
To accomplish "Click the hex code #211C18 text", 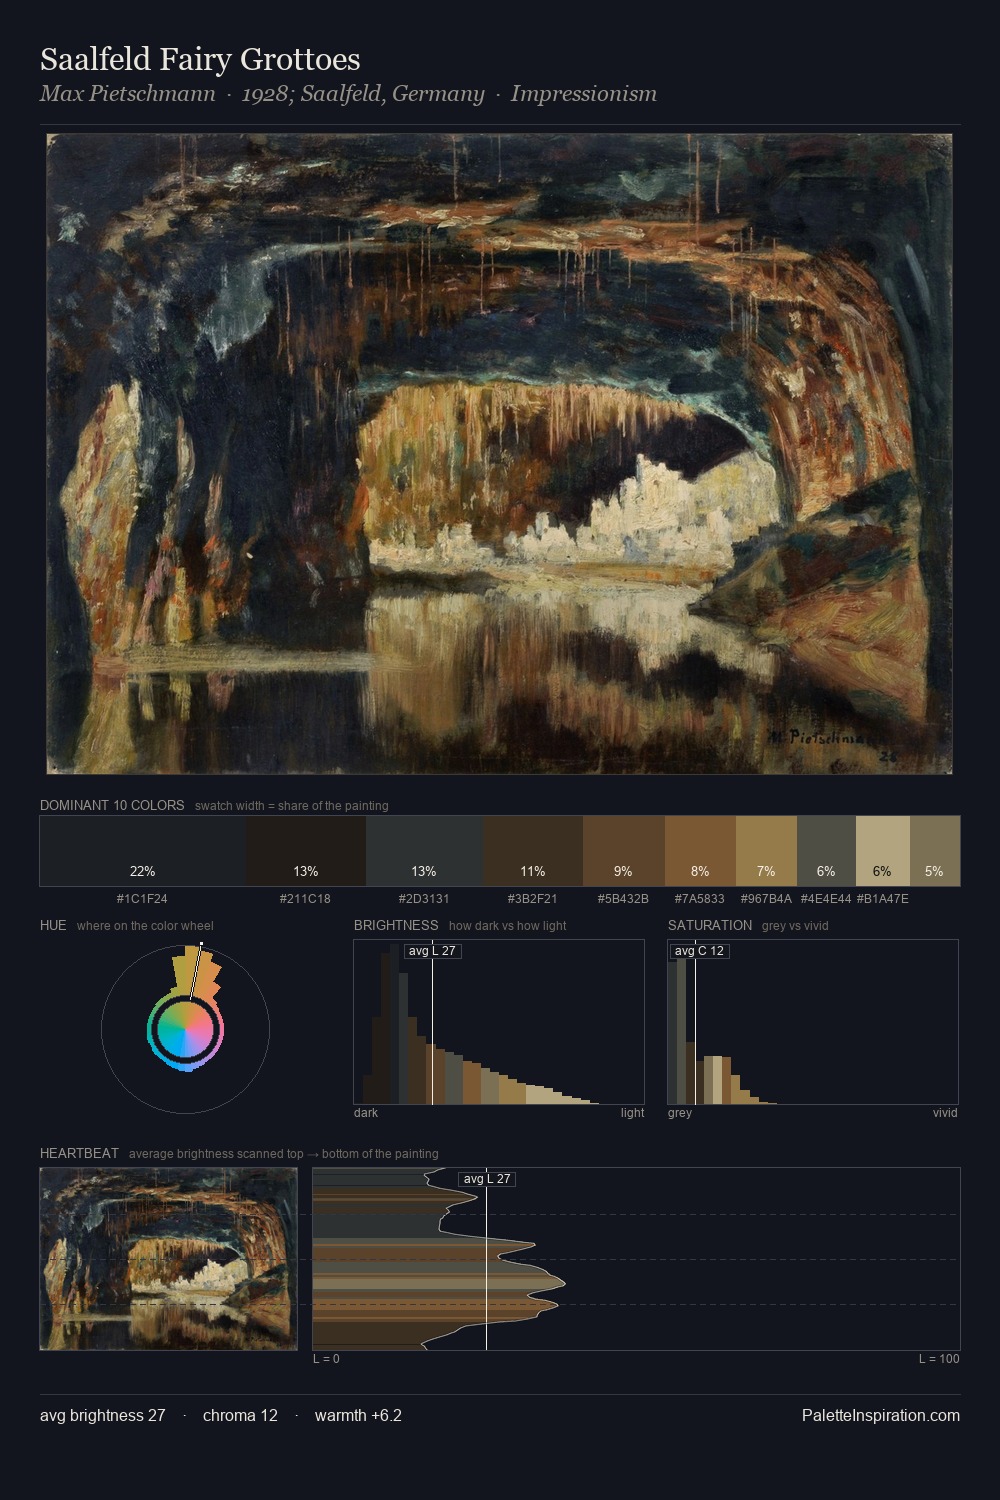I will click(x=306, y=899).
